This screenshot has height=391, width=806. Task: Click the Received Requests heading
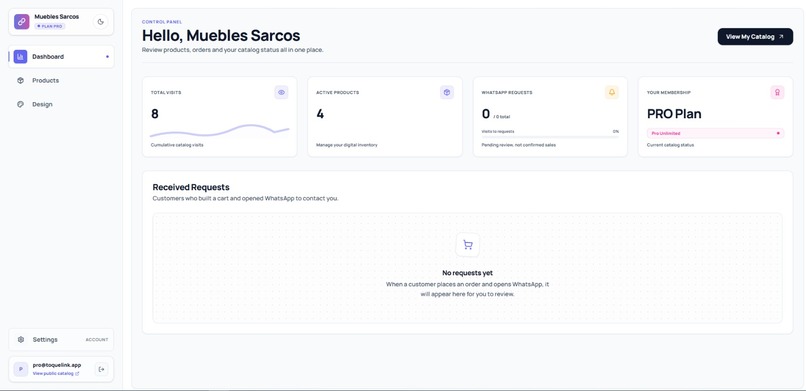[x=191, y=187]
